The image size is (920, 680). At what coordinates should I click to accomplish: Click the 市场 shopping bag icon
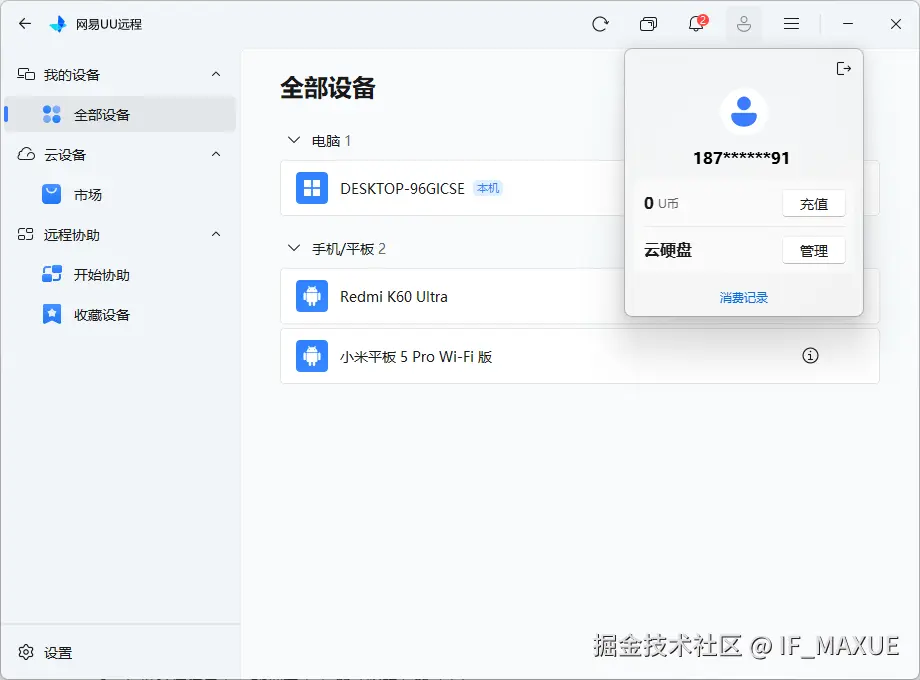(x=52, y=194)
